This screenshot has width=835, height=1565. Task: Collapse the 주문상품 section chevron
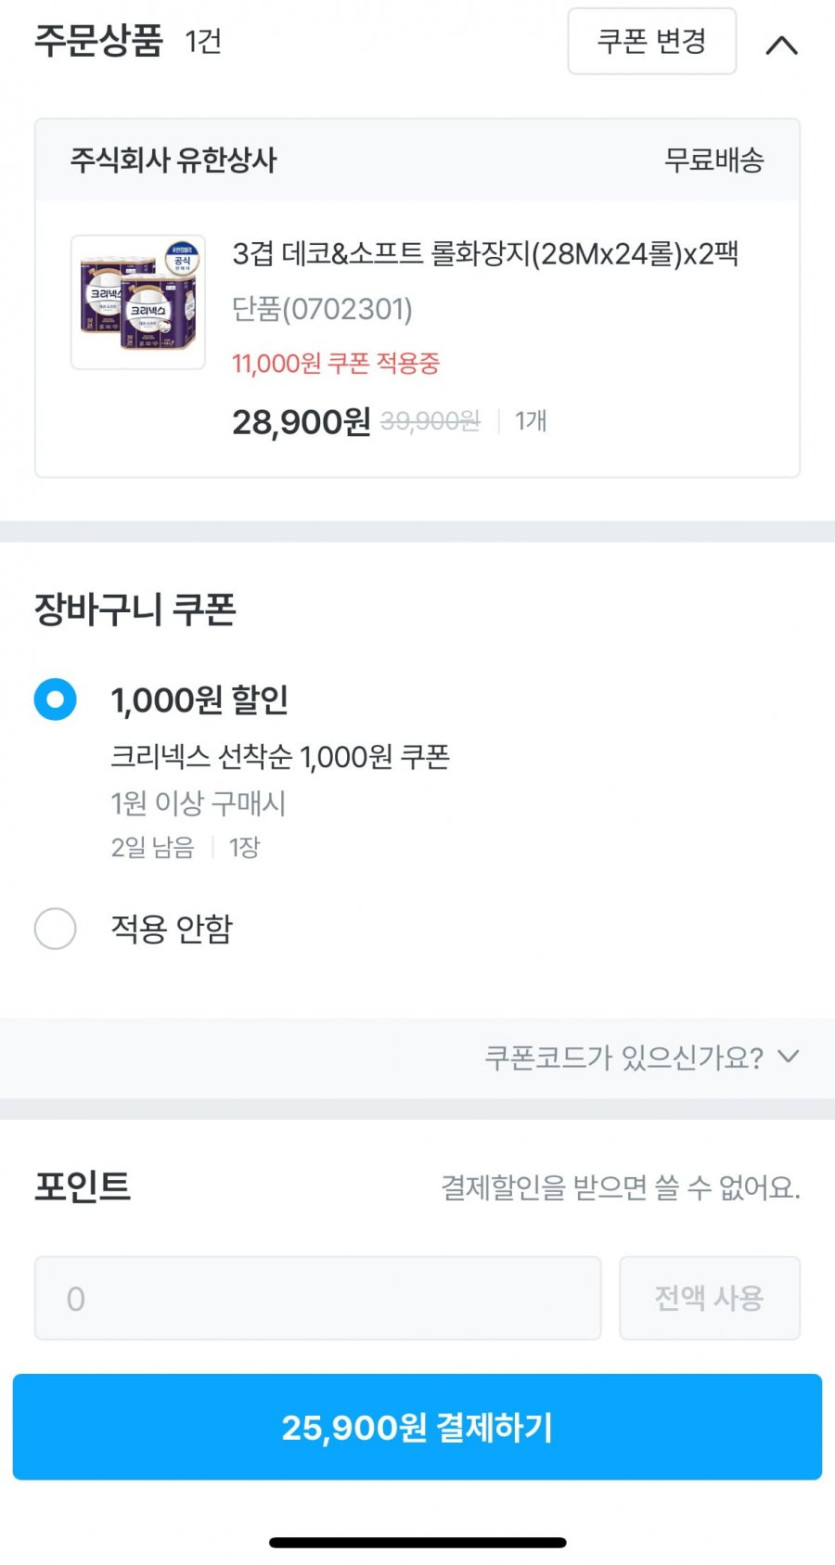tap(781, 45)
